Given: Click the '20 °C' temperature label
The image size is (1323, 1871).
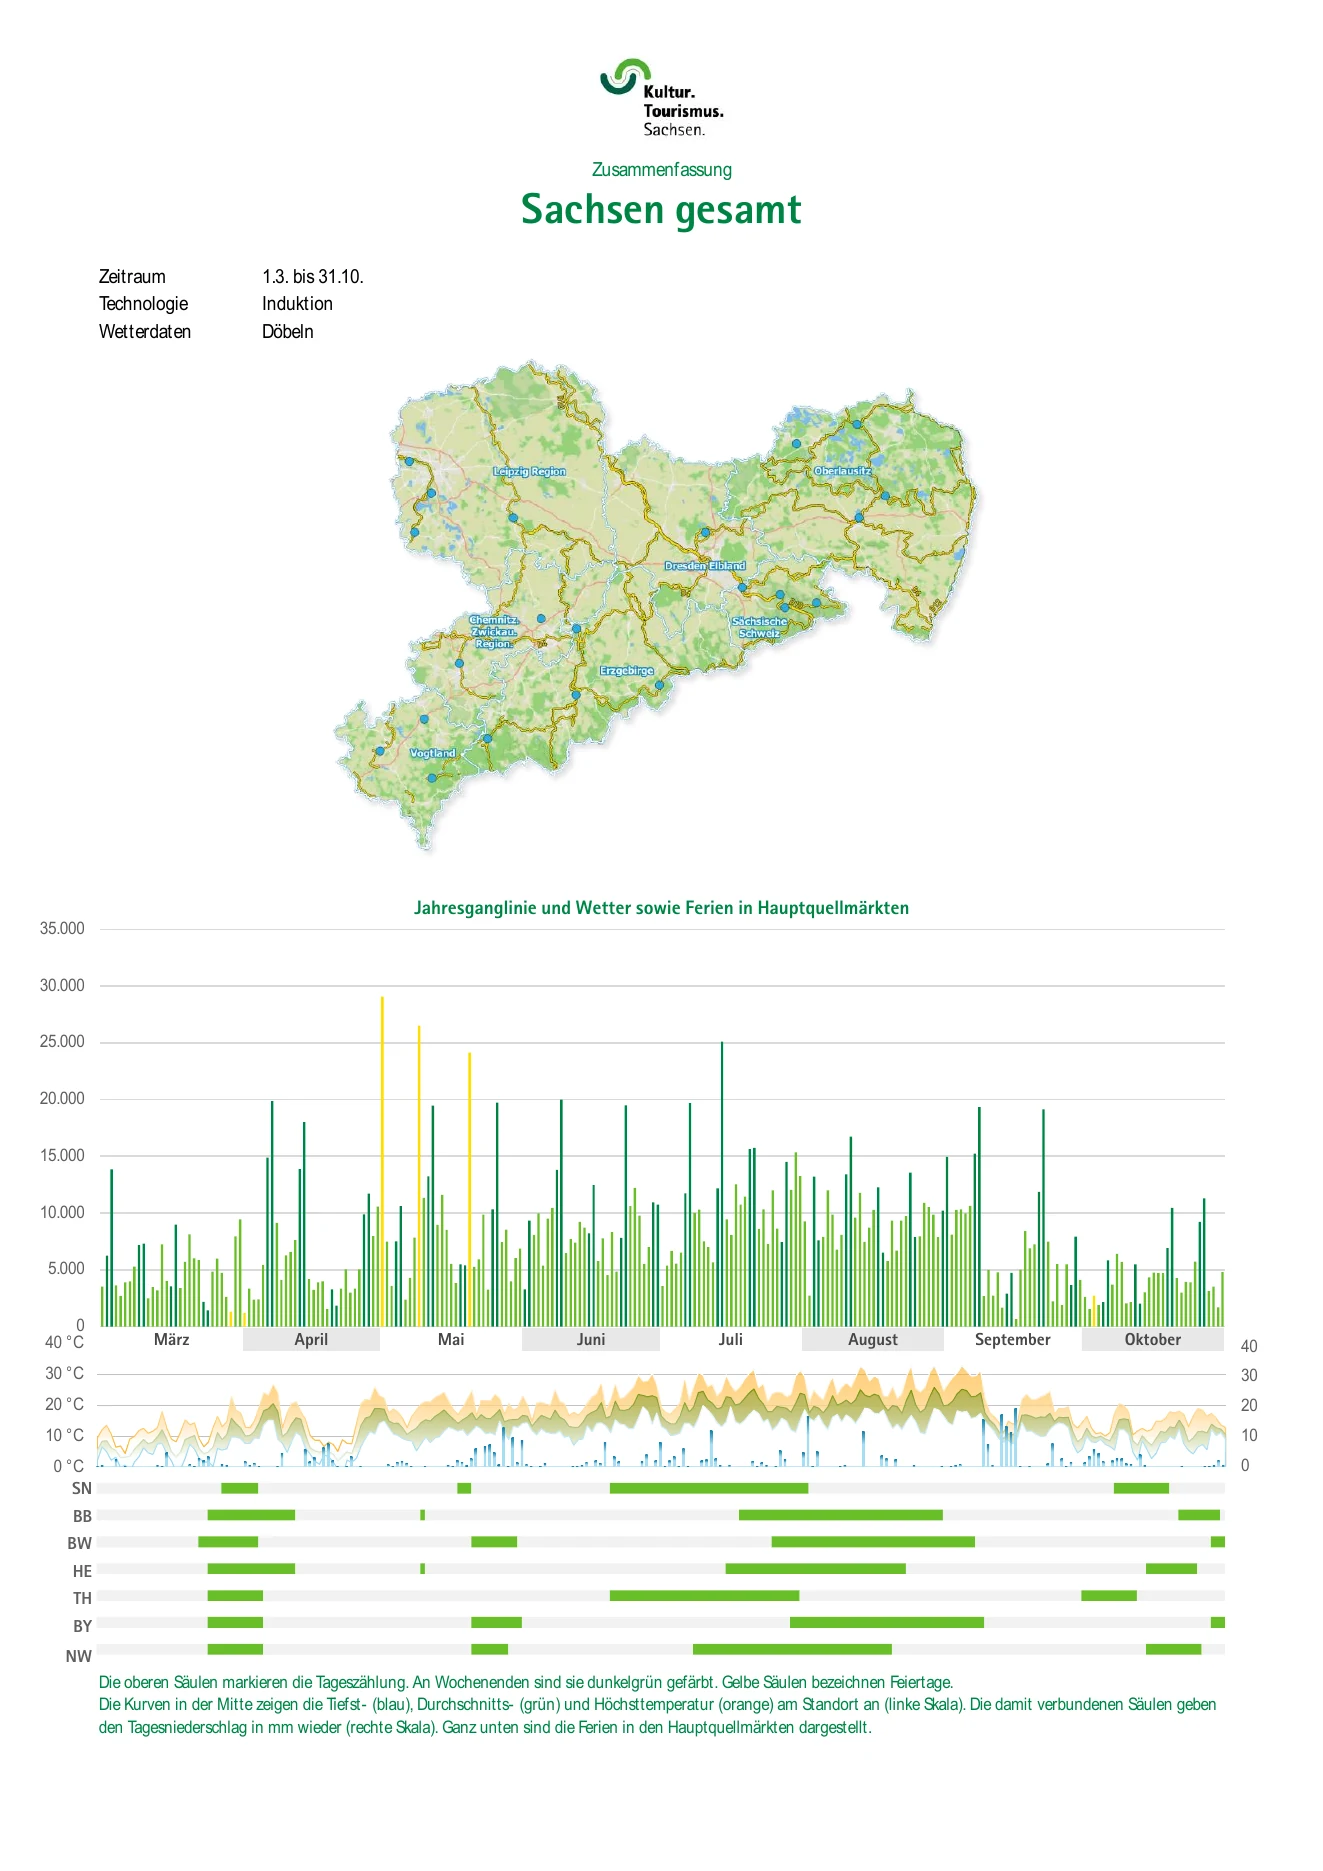Looking at the screenshot, I should click(x=65, y=1404).
